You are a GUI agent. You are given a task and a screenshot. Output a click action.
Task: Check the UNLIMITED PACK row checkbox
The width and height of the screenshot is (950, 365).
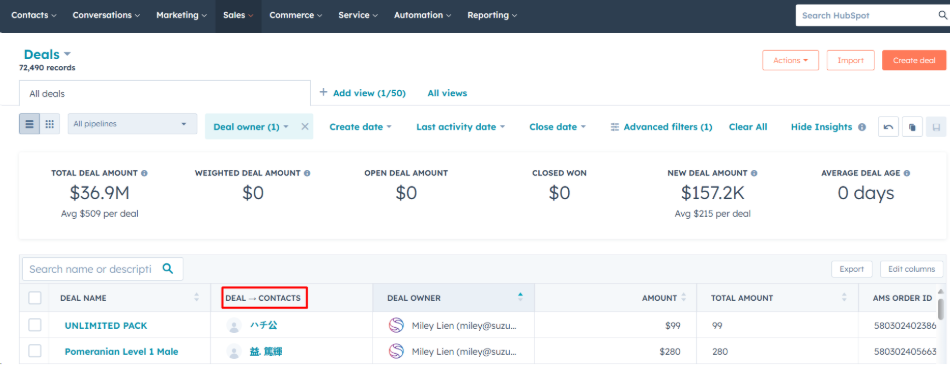coord(35,325)
